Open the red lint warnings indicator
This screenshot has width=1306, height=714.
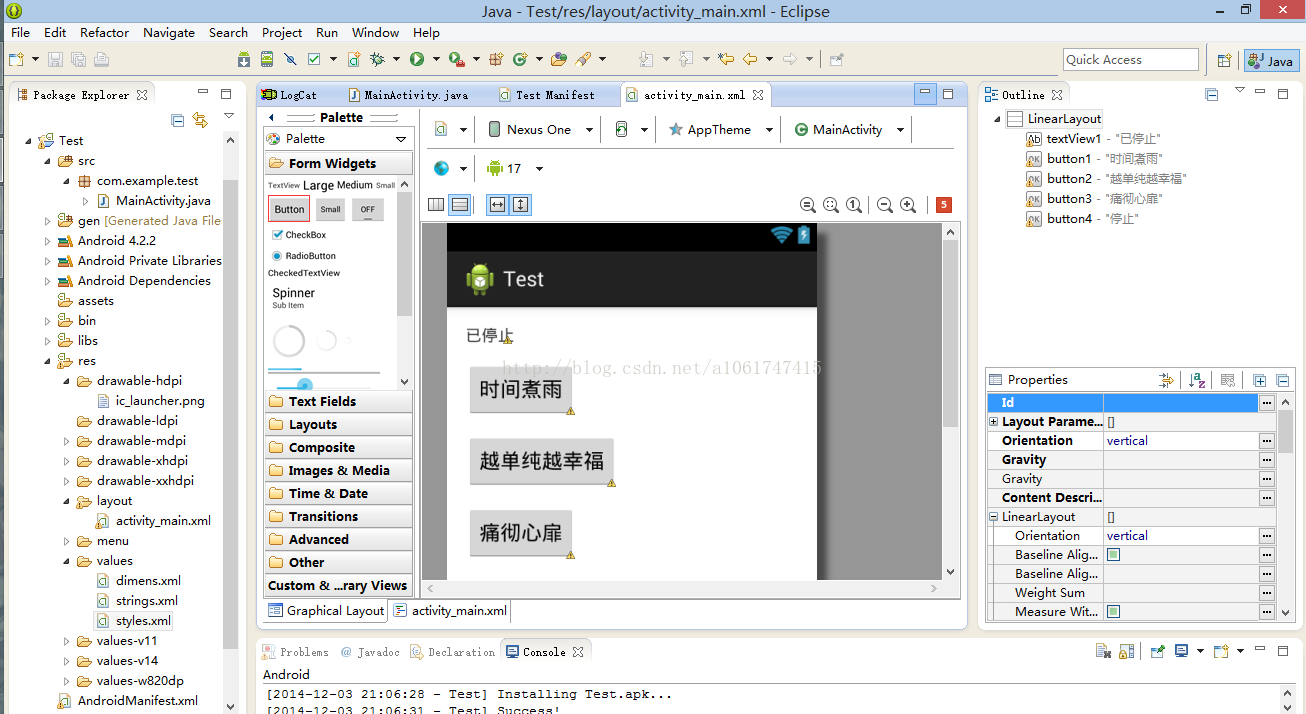(x=943, y=205)
